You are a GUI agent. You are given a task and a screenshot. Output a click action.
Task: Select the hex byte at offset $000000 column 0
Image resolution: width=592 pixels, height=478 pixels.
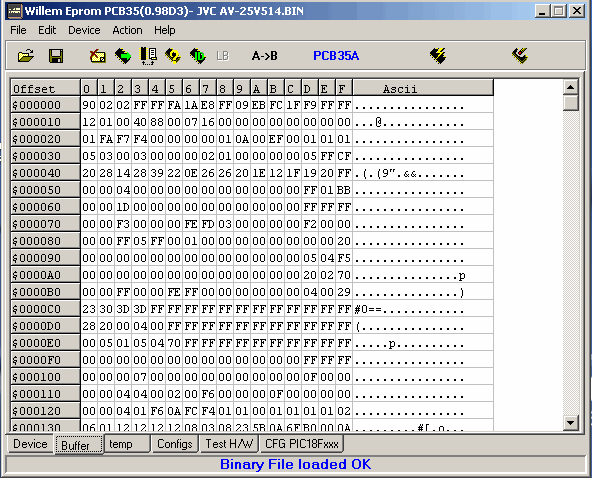coord(89,105)
